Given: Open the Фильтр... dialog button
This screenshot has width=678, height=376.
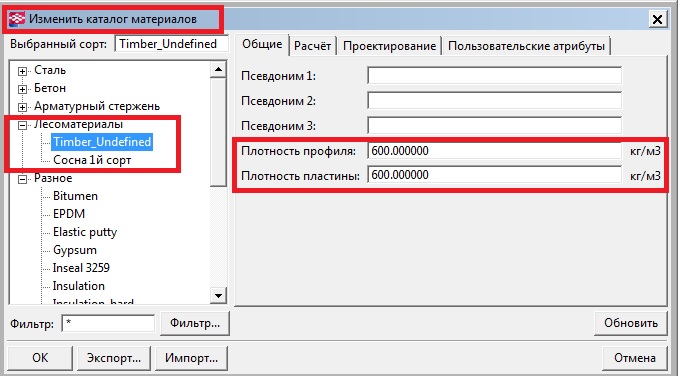Looking at the screenshot, I should tap(195, 323).
